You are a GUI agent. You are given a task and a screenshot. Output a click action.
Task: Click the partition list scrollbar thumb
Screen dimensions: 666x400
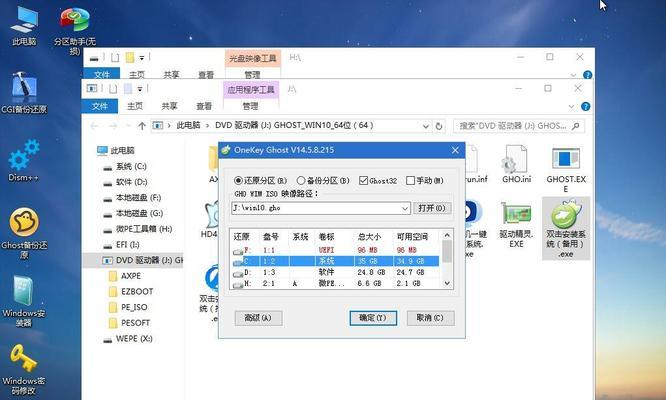447,252
